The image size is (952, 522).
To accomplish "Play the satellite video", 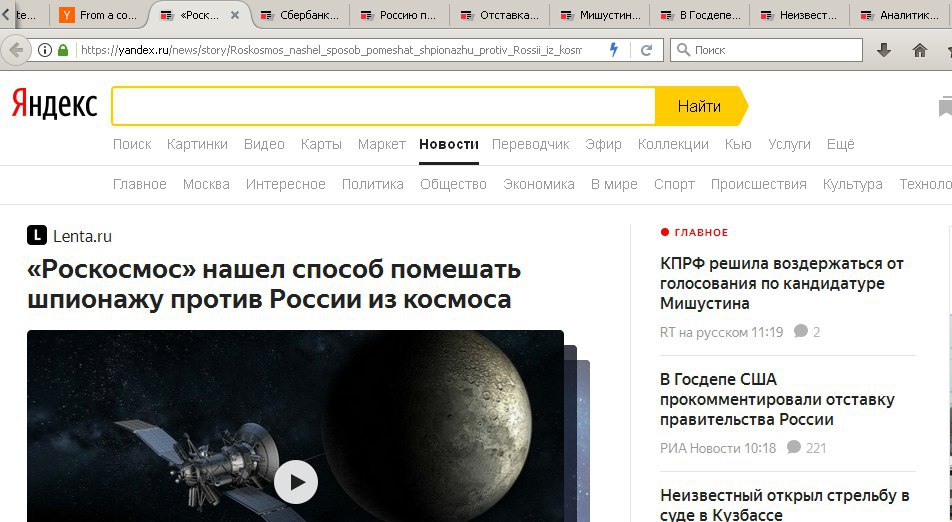I will [x=296, y=482].
